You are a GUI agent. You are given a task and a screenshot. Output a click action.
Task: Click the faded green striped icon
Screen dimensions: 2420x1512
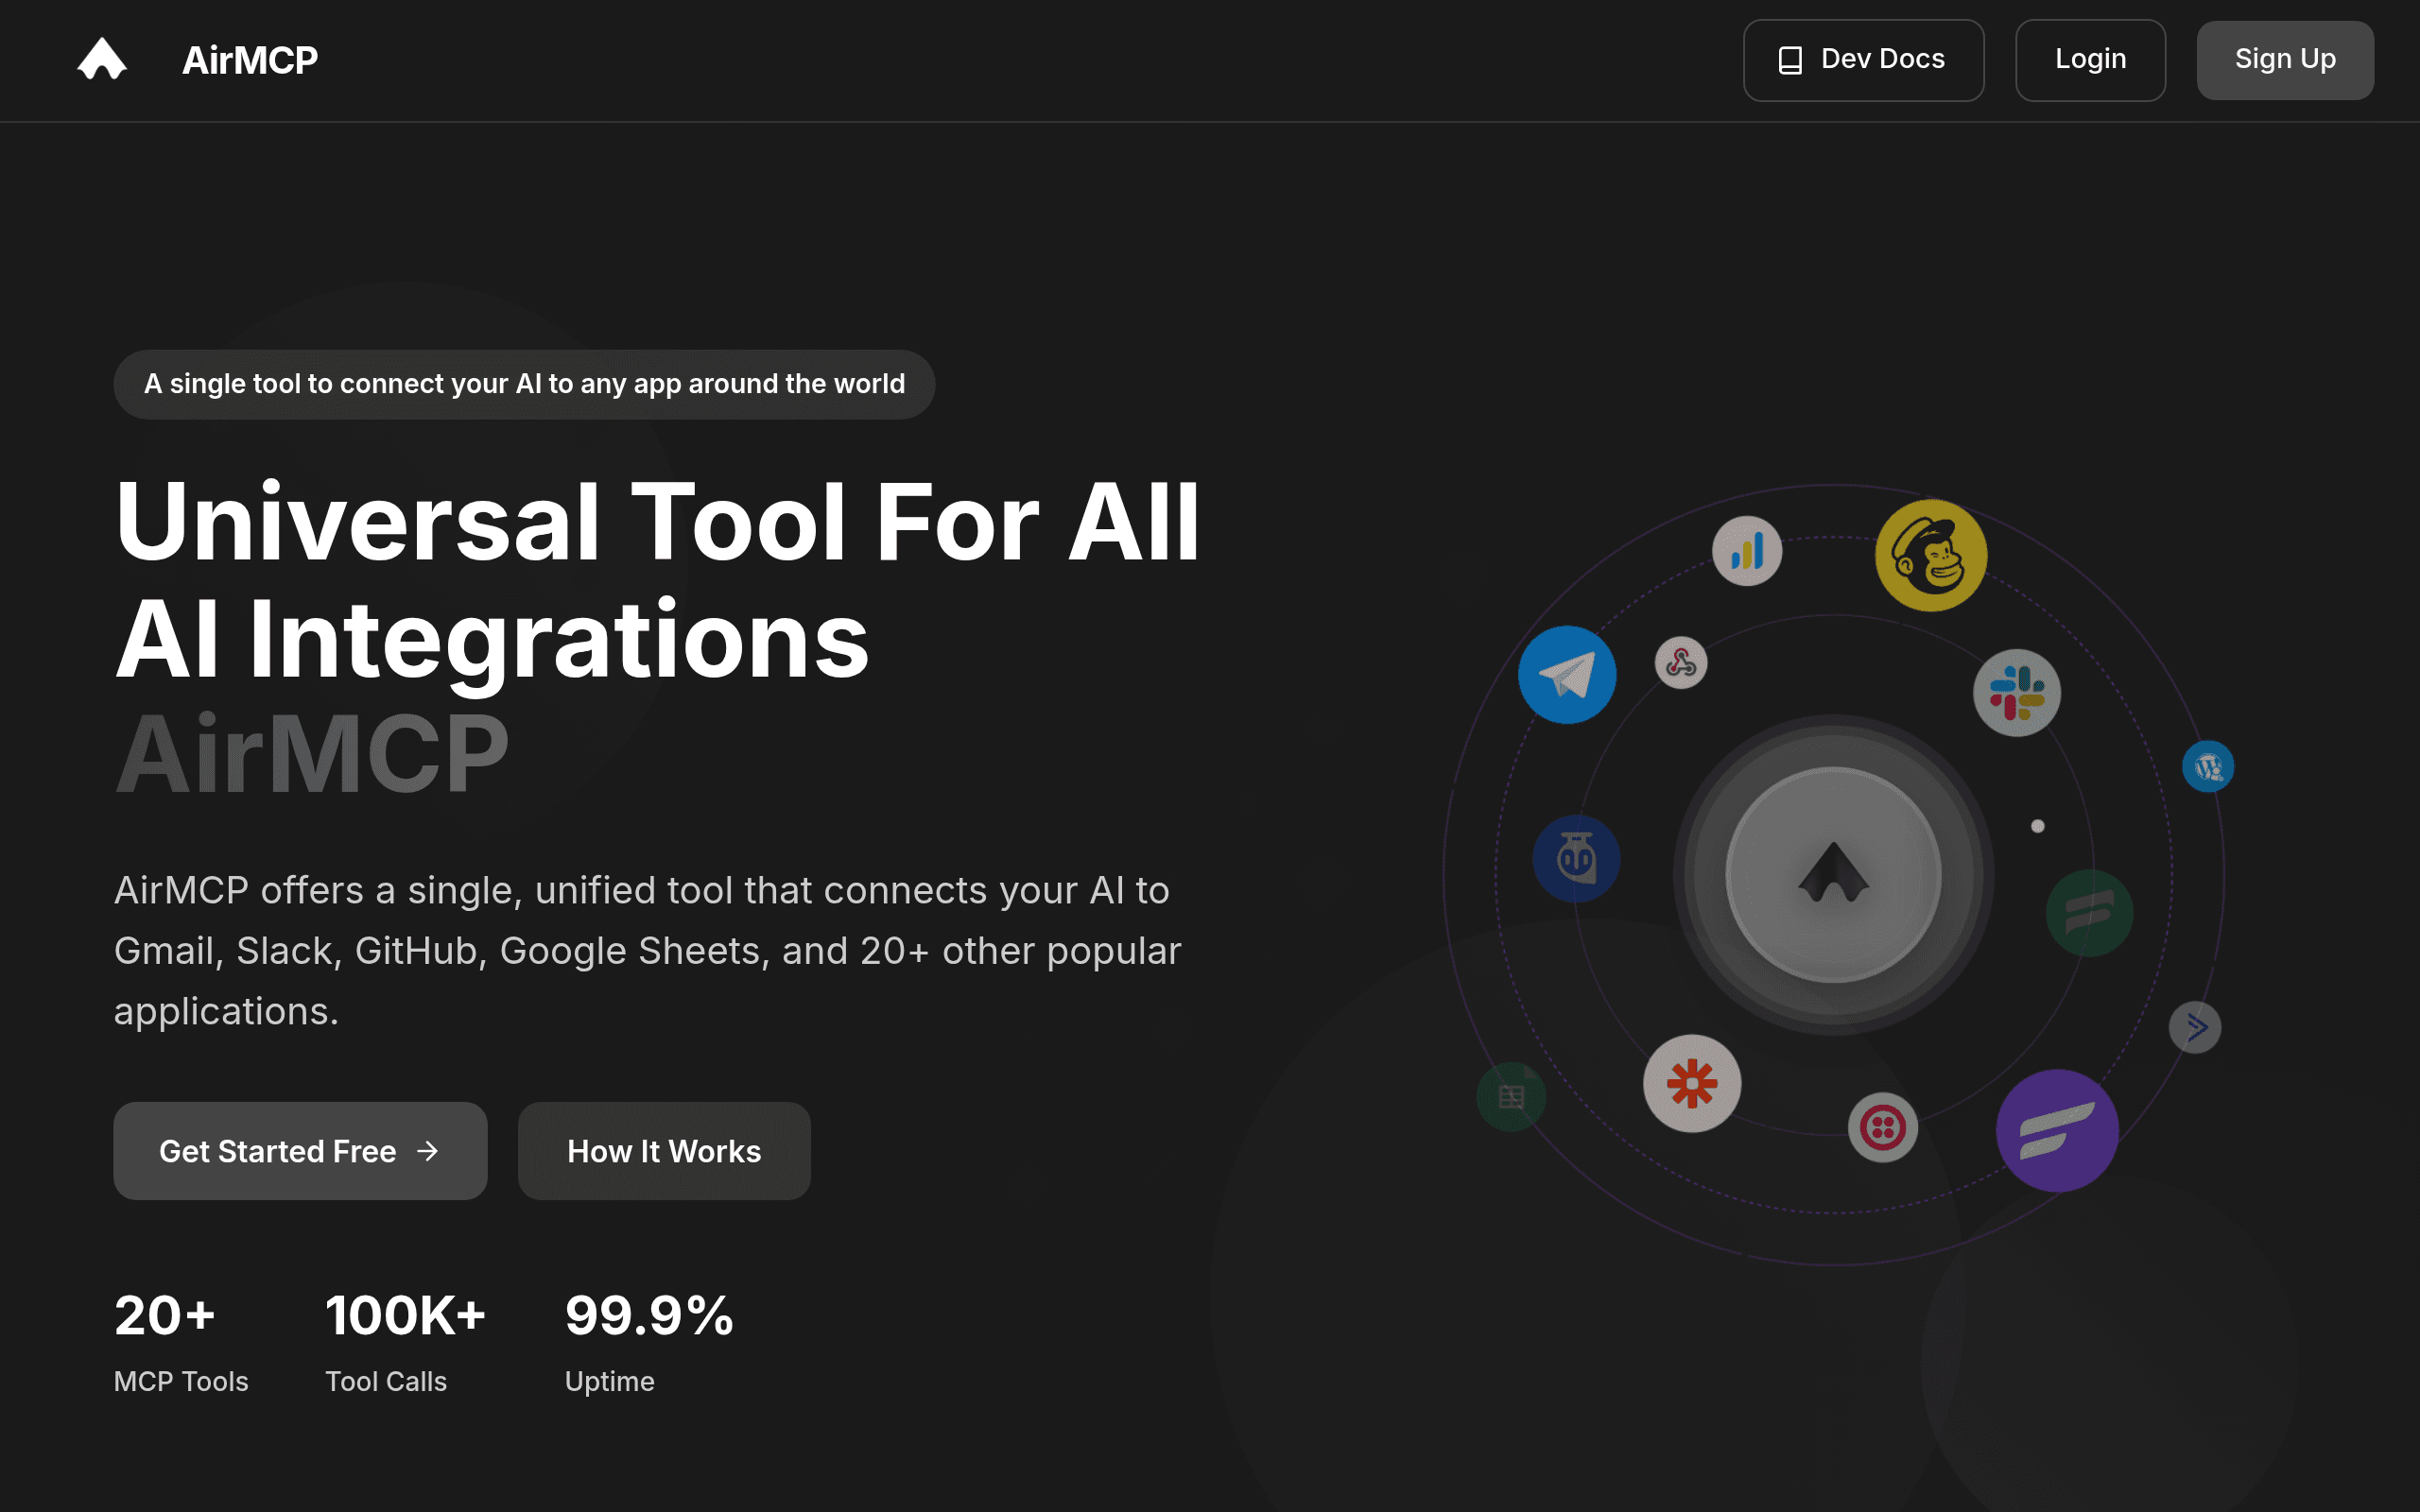pos(2089,913)
